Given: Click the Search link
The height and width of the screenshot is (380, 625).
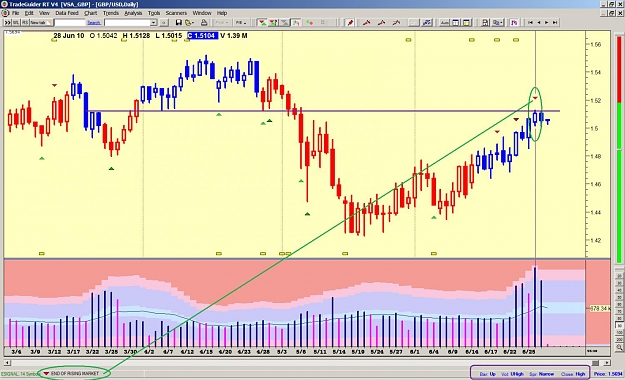Looking at the screenshot, I should point(94,23).
